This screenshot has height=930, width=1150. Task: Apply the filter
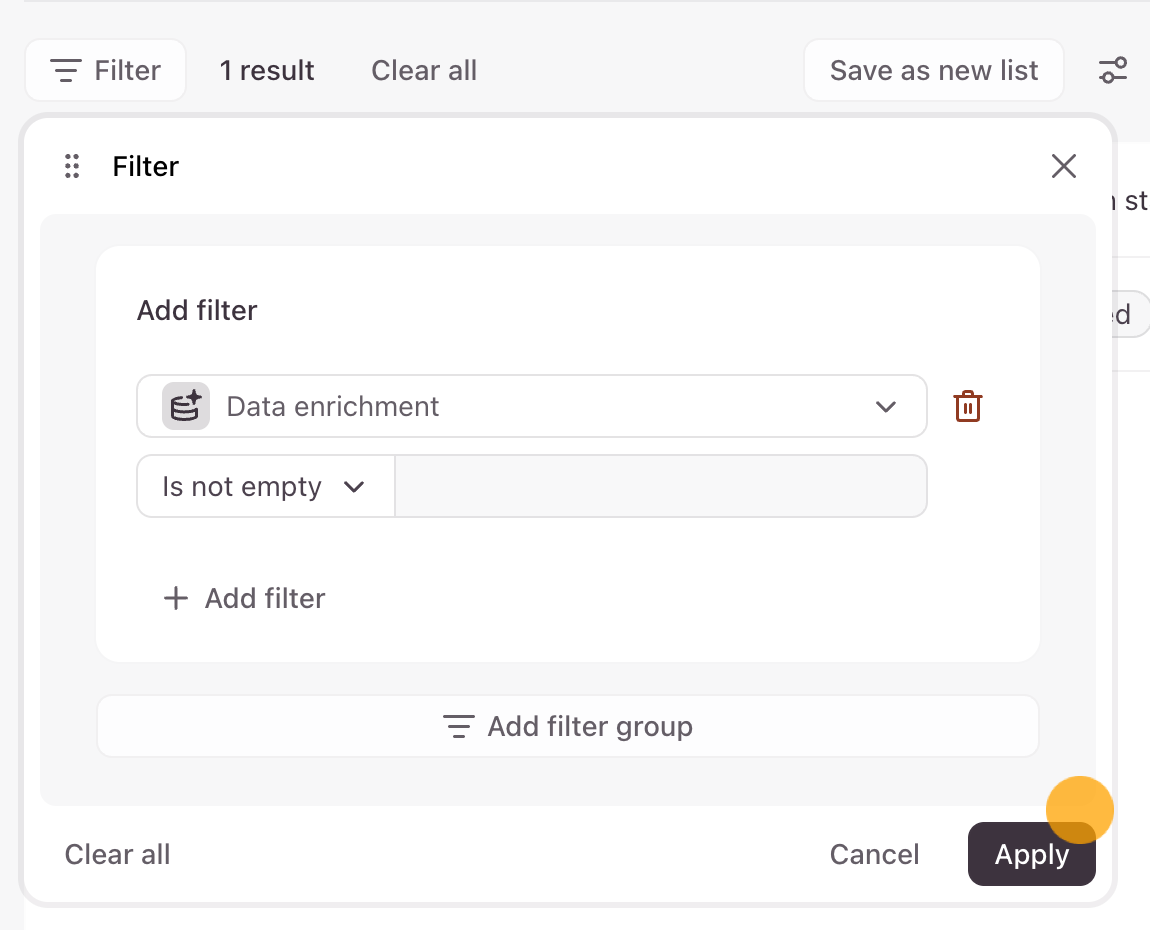pyautogui.click(x=1031, y=855)
